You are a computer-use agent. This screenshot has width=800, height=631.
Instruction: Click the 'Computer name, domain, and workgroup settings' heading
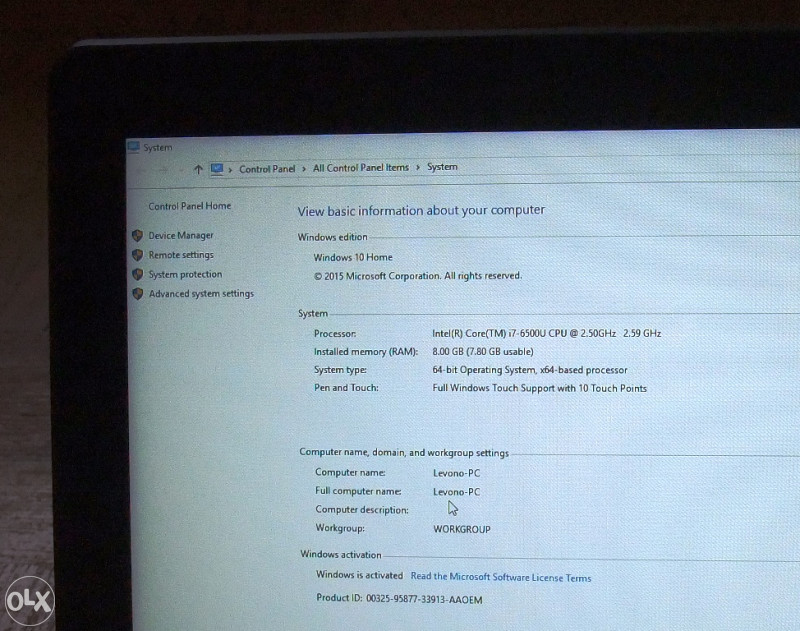tap(404, 452)
